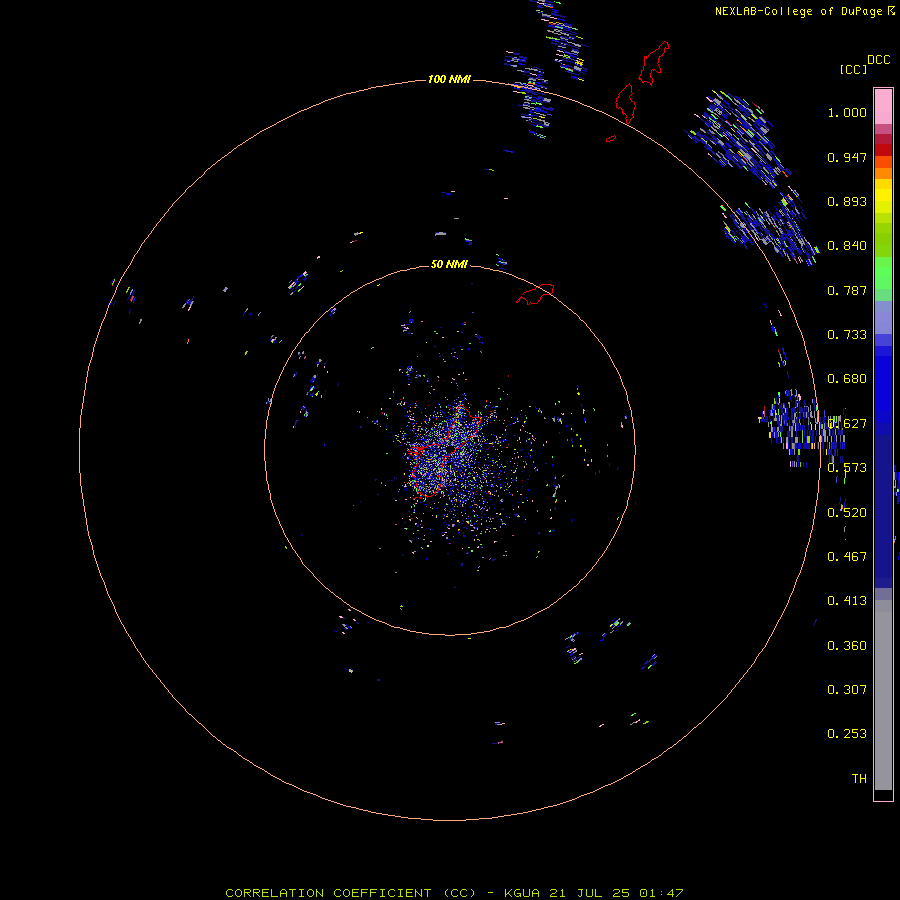Select the red swatch on the color bar
Viewport: 900px width, 900px height.
pyautogui.click(x=883, y=150)
